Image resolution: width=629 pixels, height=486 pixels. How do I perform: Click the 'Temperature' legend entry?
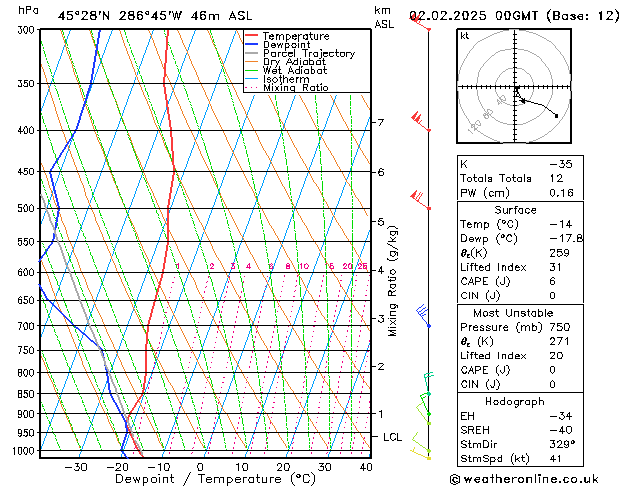tap(287, 36)
